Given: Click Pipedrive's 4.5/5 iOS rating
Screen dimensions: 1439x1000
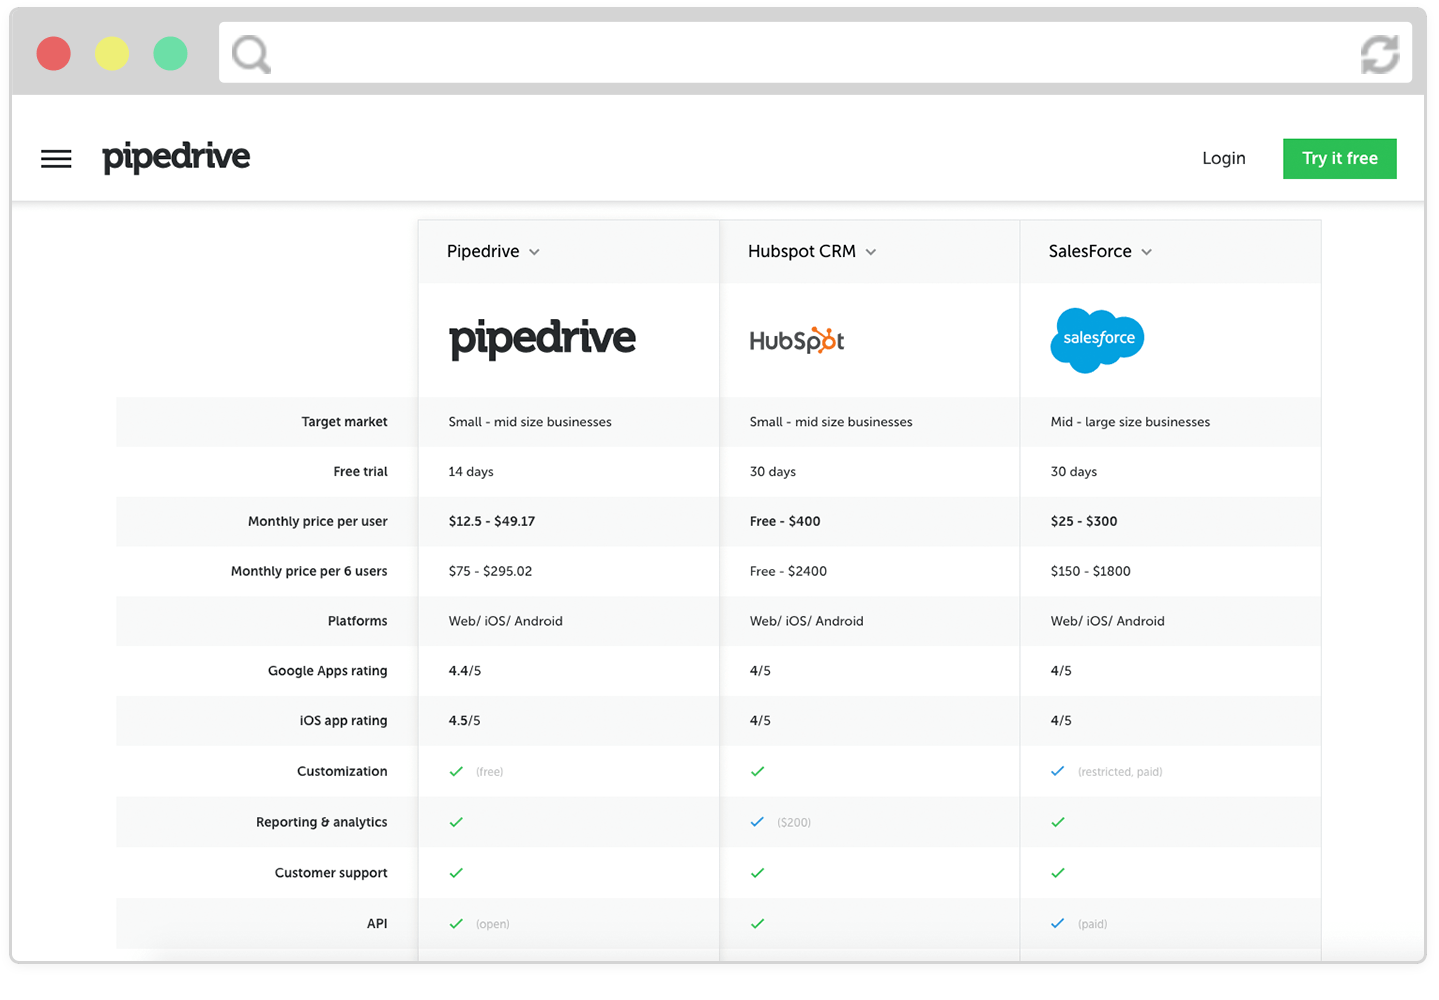Looking at the screenshot, I should (465, 721).
